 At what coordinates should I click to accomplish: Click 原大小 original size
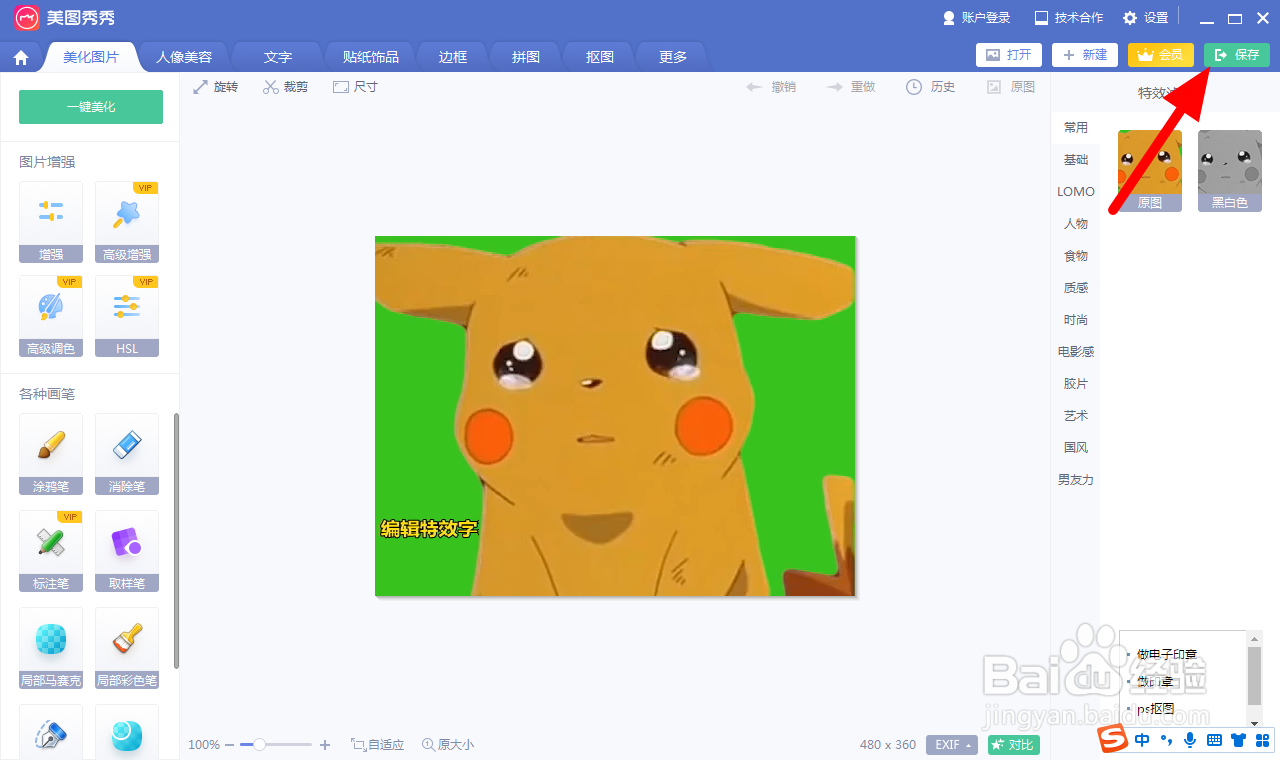pyautogui.click(x=448, y=745)
